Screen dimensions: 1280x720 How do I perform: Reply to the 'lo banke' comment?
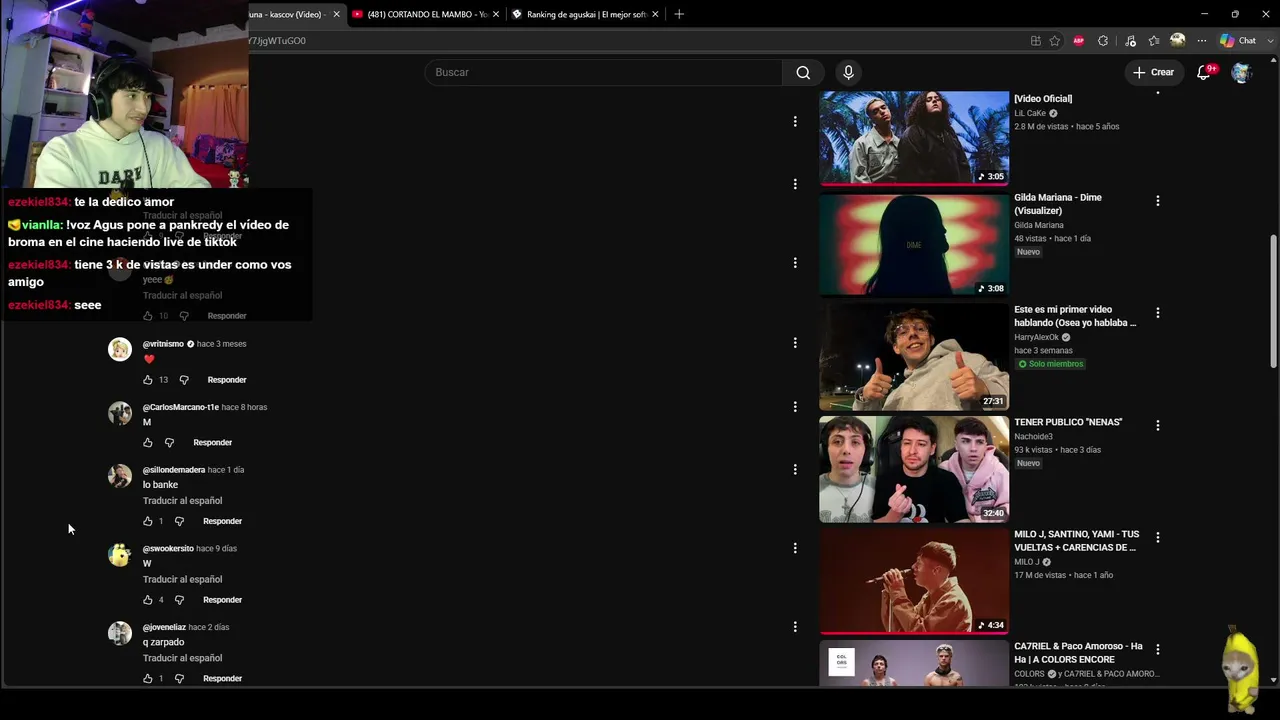click(222, 521)
